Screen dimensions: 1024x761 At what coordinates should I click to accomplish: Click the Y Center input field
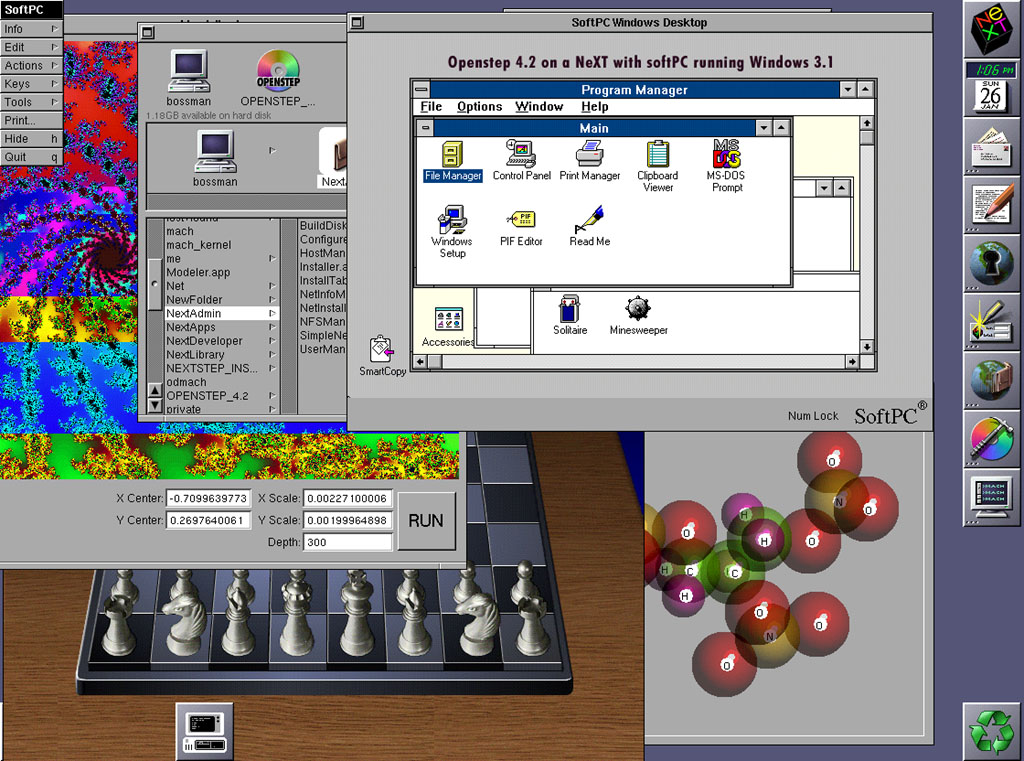208,520
